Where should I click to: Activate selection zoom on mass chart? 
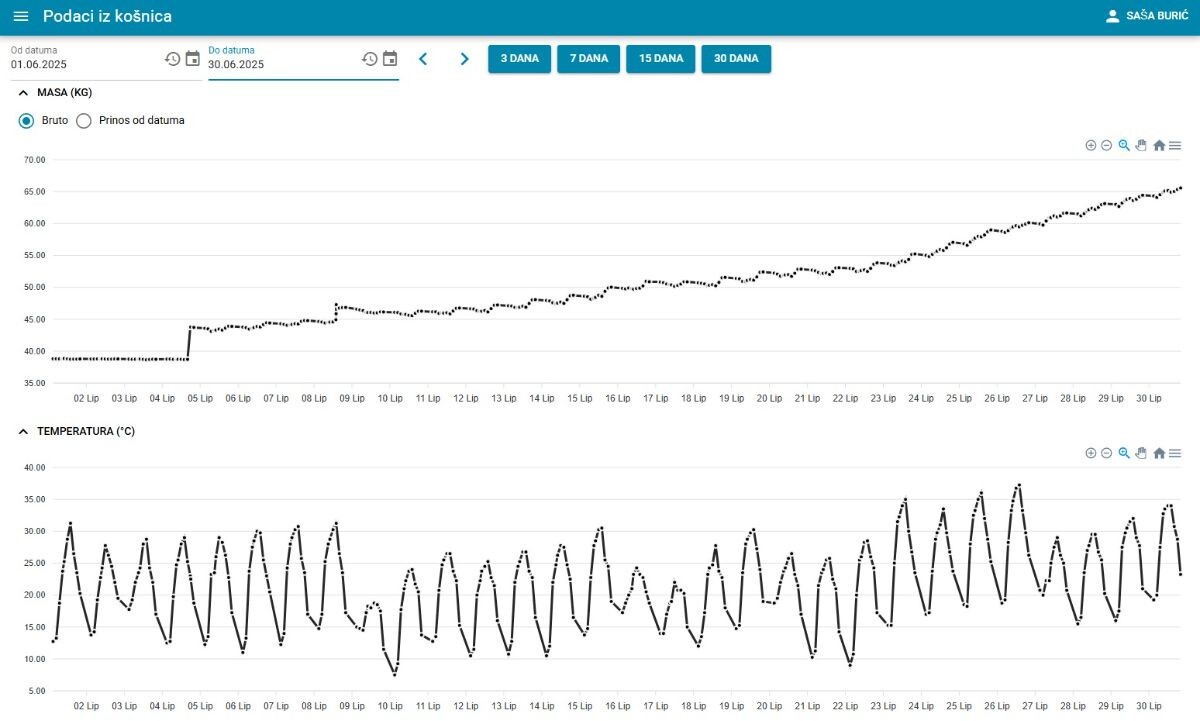(x=1124, y=146)
